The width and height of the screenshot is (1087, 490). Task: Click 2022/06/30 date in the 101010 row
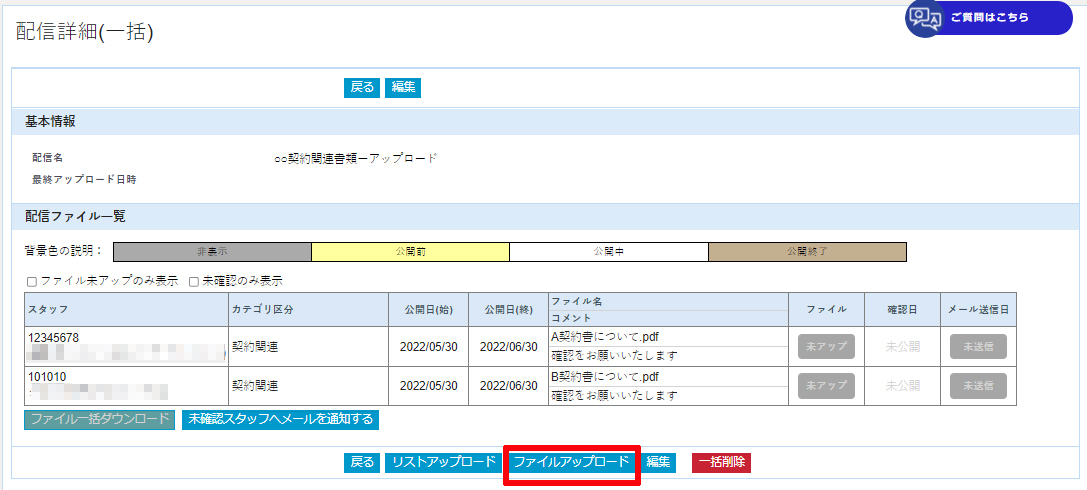pos(508,386)
